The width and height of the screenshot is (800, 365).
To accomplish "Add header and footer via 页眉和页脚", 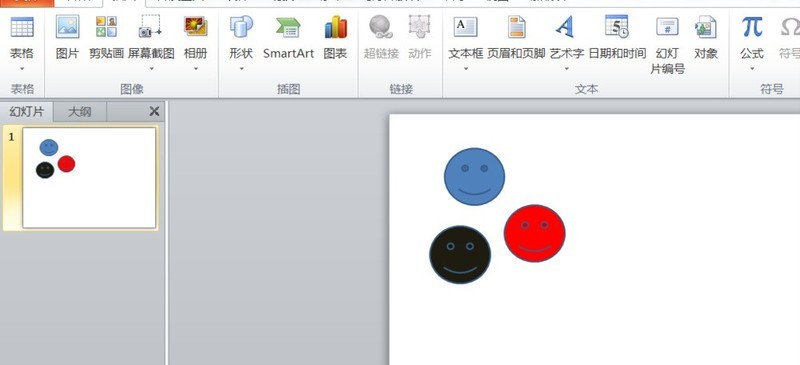I will coord(516,37).
